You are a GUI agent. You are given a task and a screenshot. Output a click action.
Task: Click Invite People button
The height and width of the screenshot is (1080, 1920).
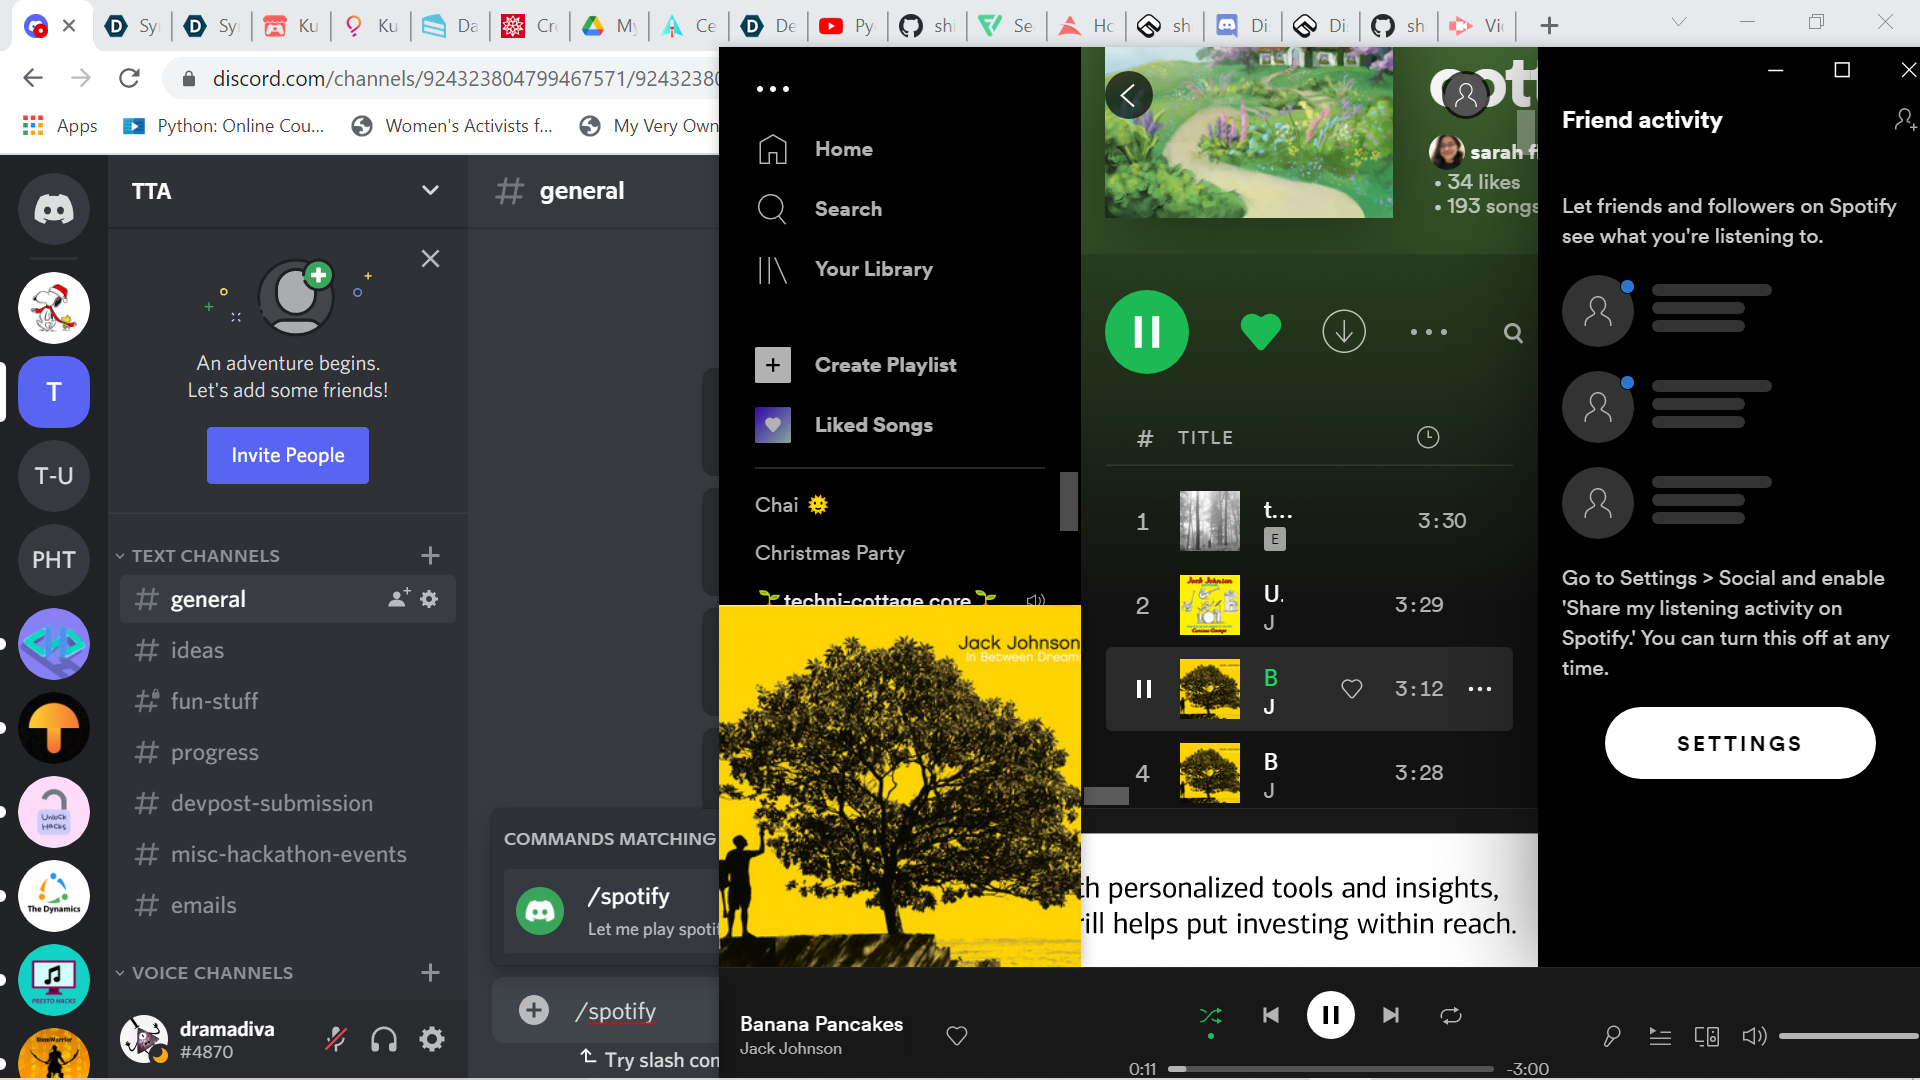pyautogui.click(x=288, y=456)
